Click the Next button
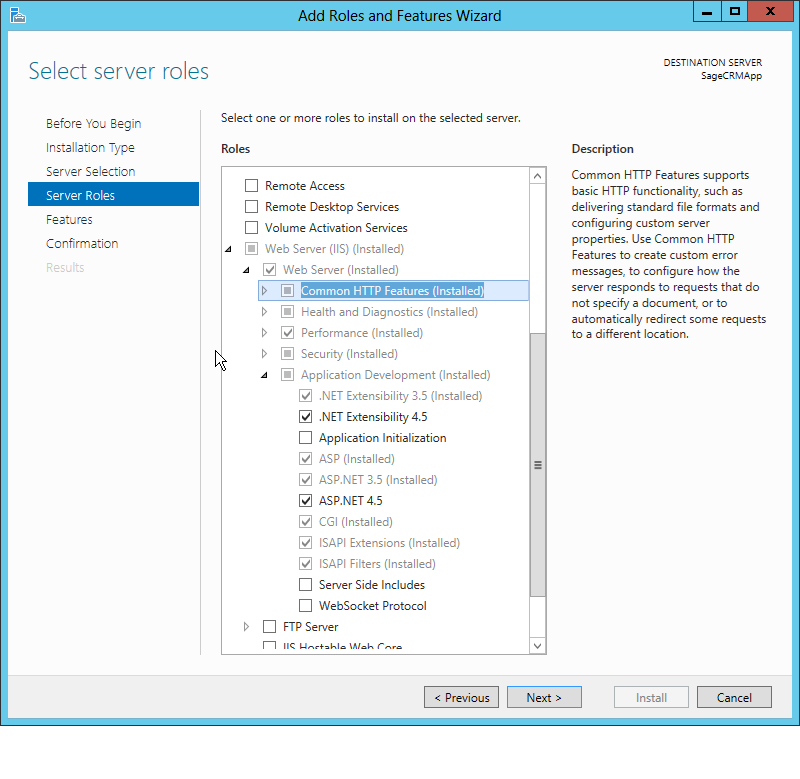The image size is (800, 779). point(544,697)
